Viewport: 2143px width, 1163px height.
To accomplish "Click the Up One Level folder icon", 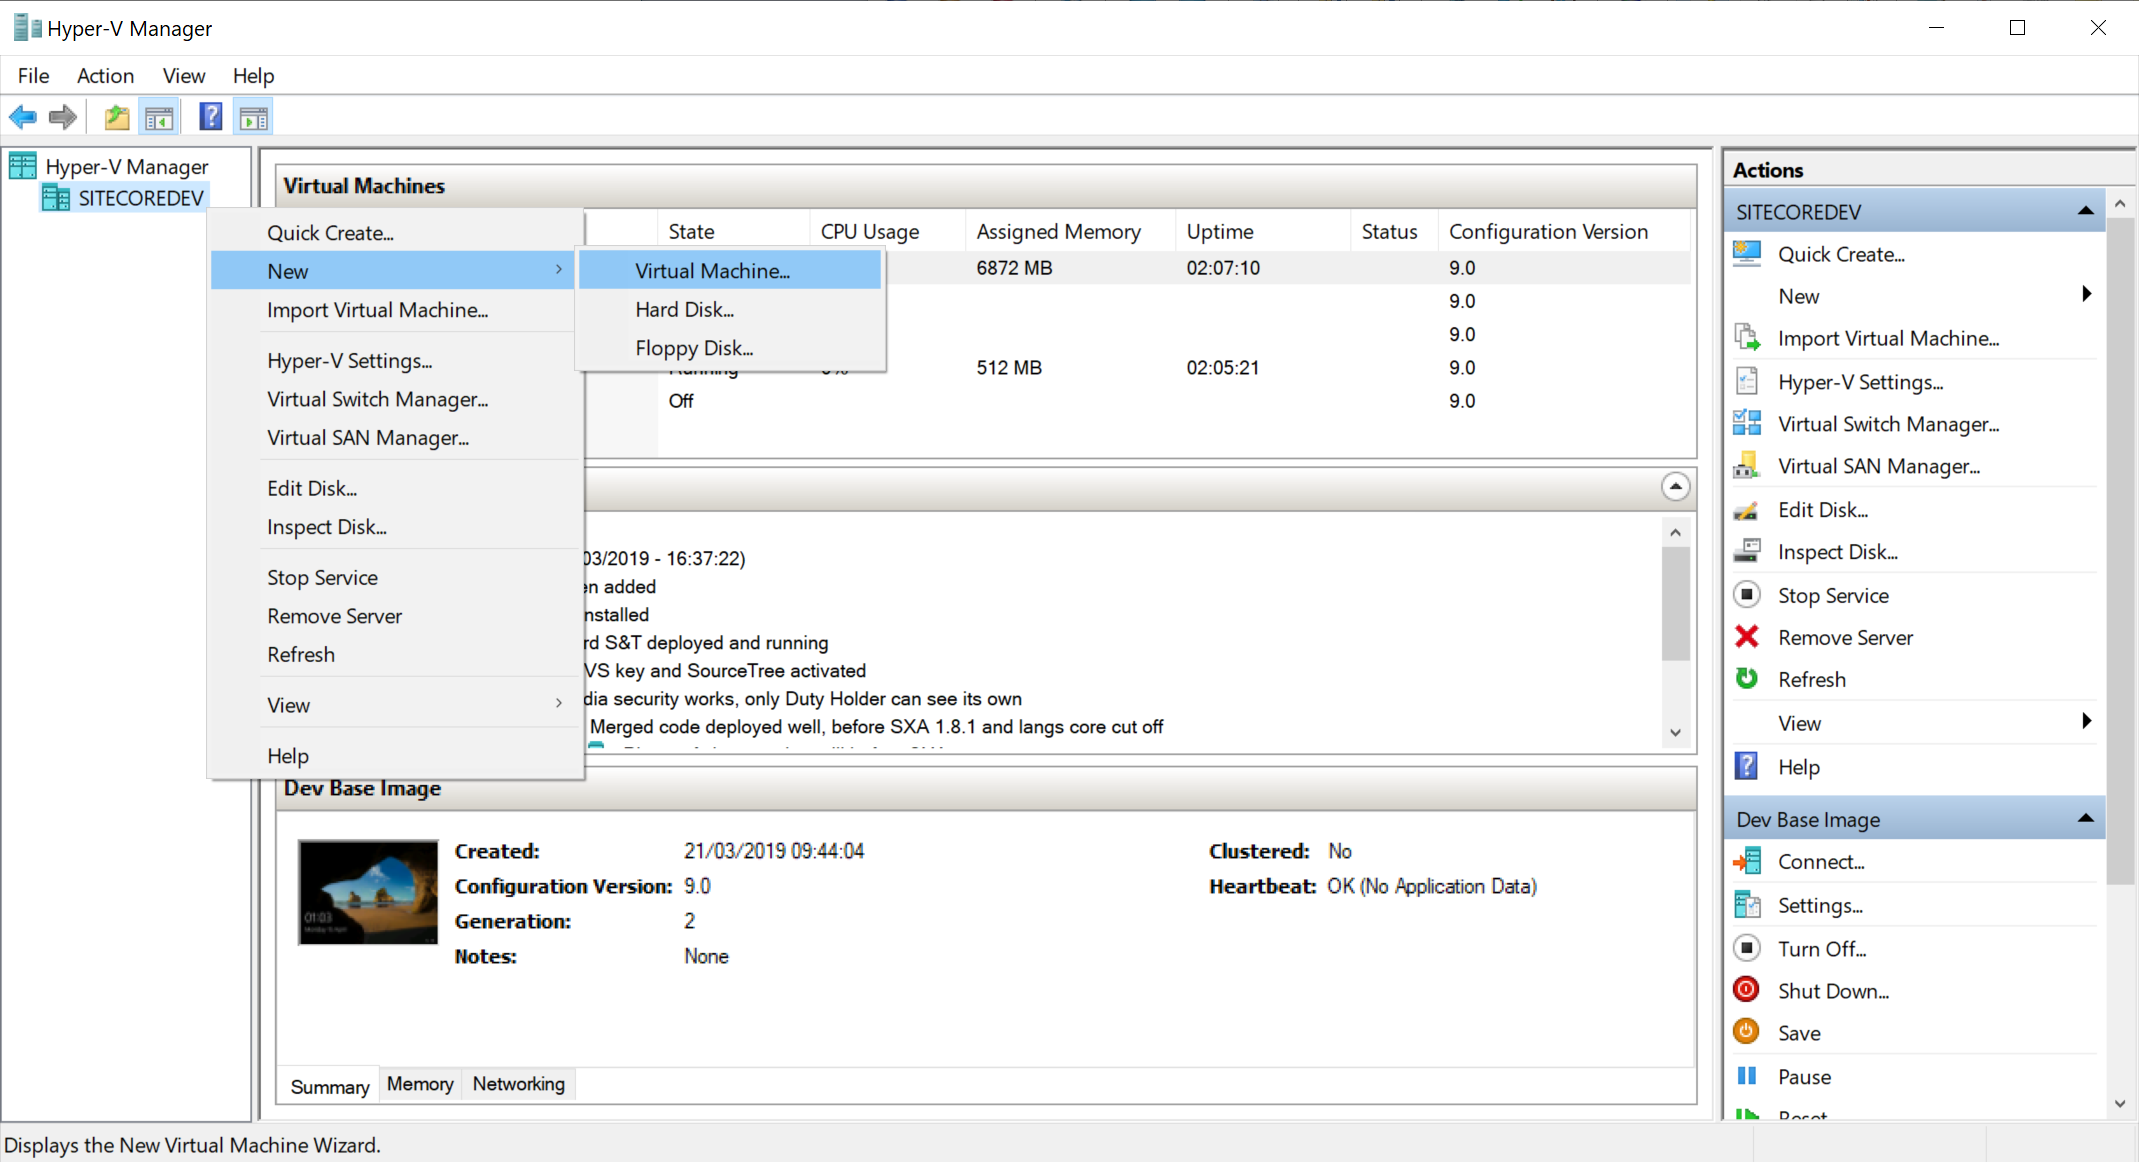I will point(117,117).
